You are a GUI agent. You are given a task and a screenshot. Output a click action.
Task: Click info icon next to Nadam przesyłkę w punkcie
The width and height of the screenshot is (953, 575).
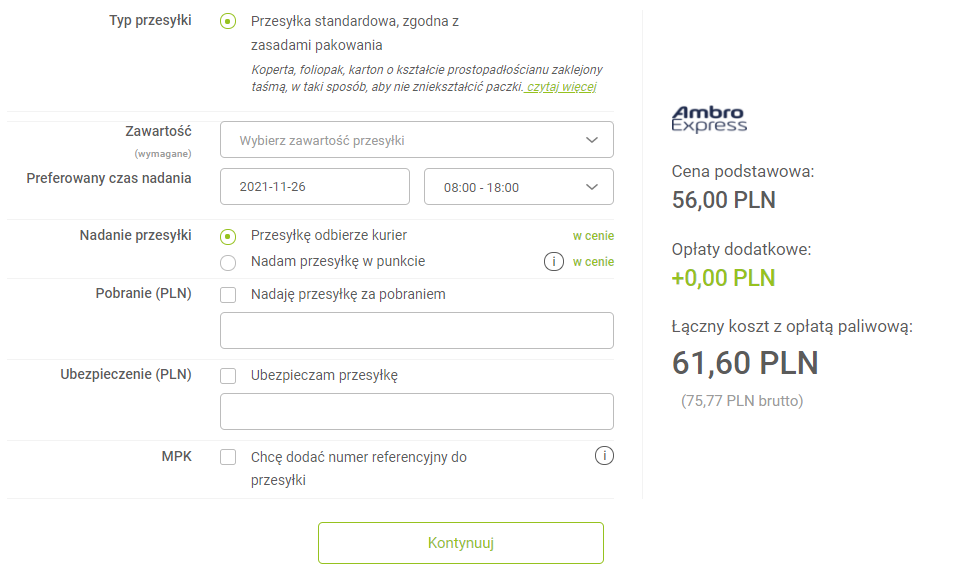point(551,262)
